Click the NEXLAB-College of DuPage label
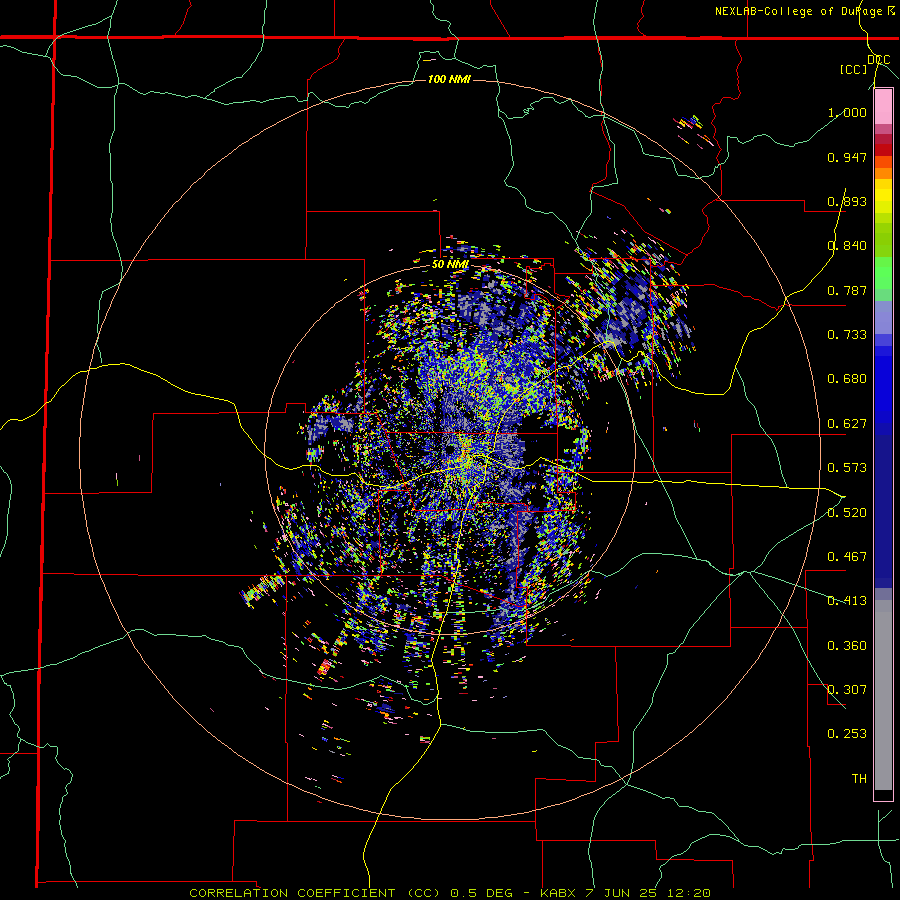The height and width of the screenshot is (900, 900). click(799, 11)
